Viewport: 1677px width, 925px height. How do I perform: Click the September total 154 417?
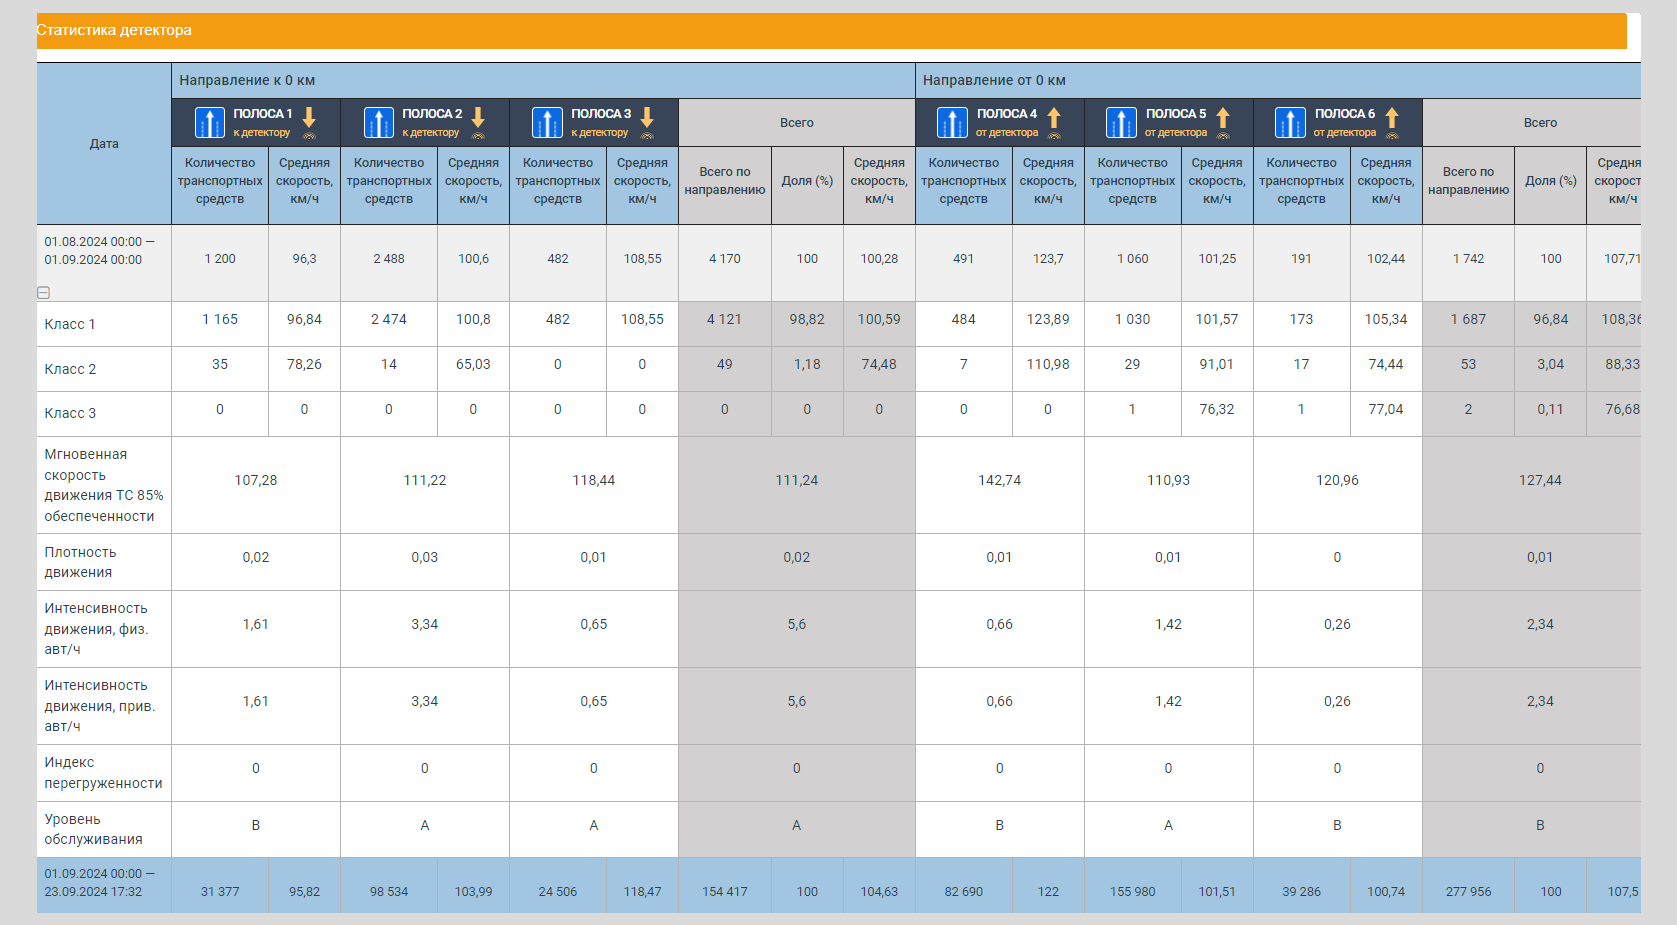click(725, 891)
